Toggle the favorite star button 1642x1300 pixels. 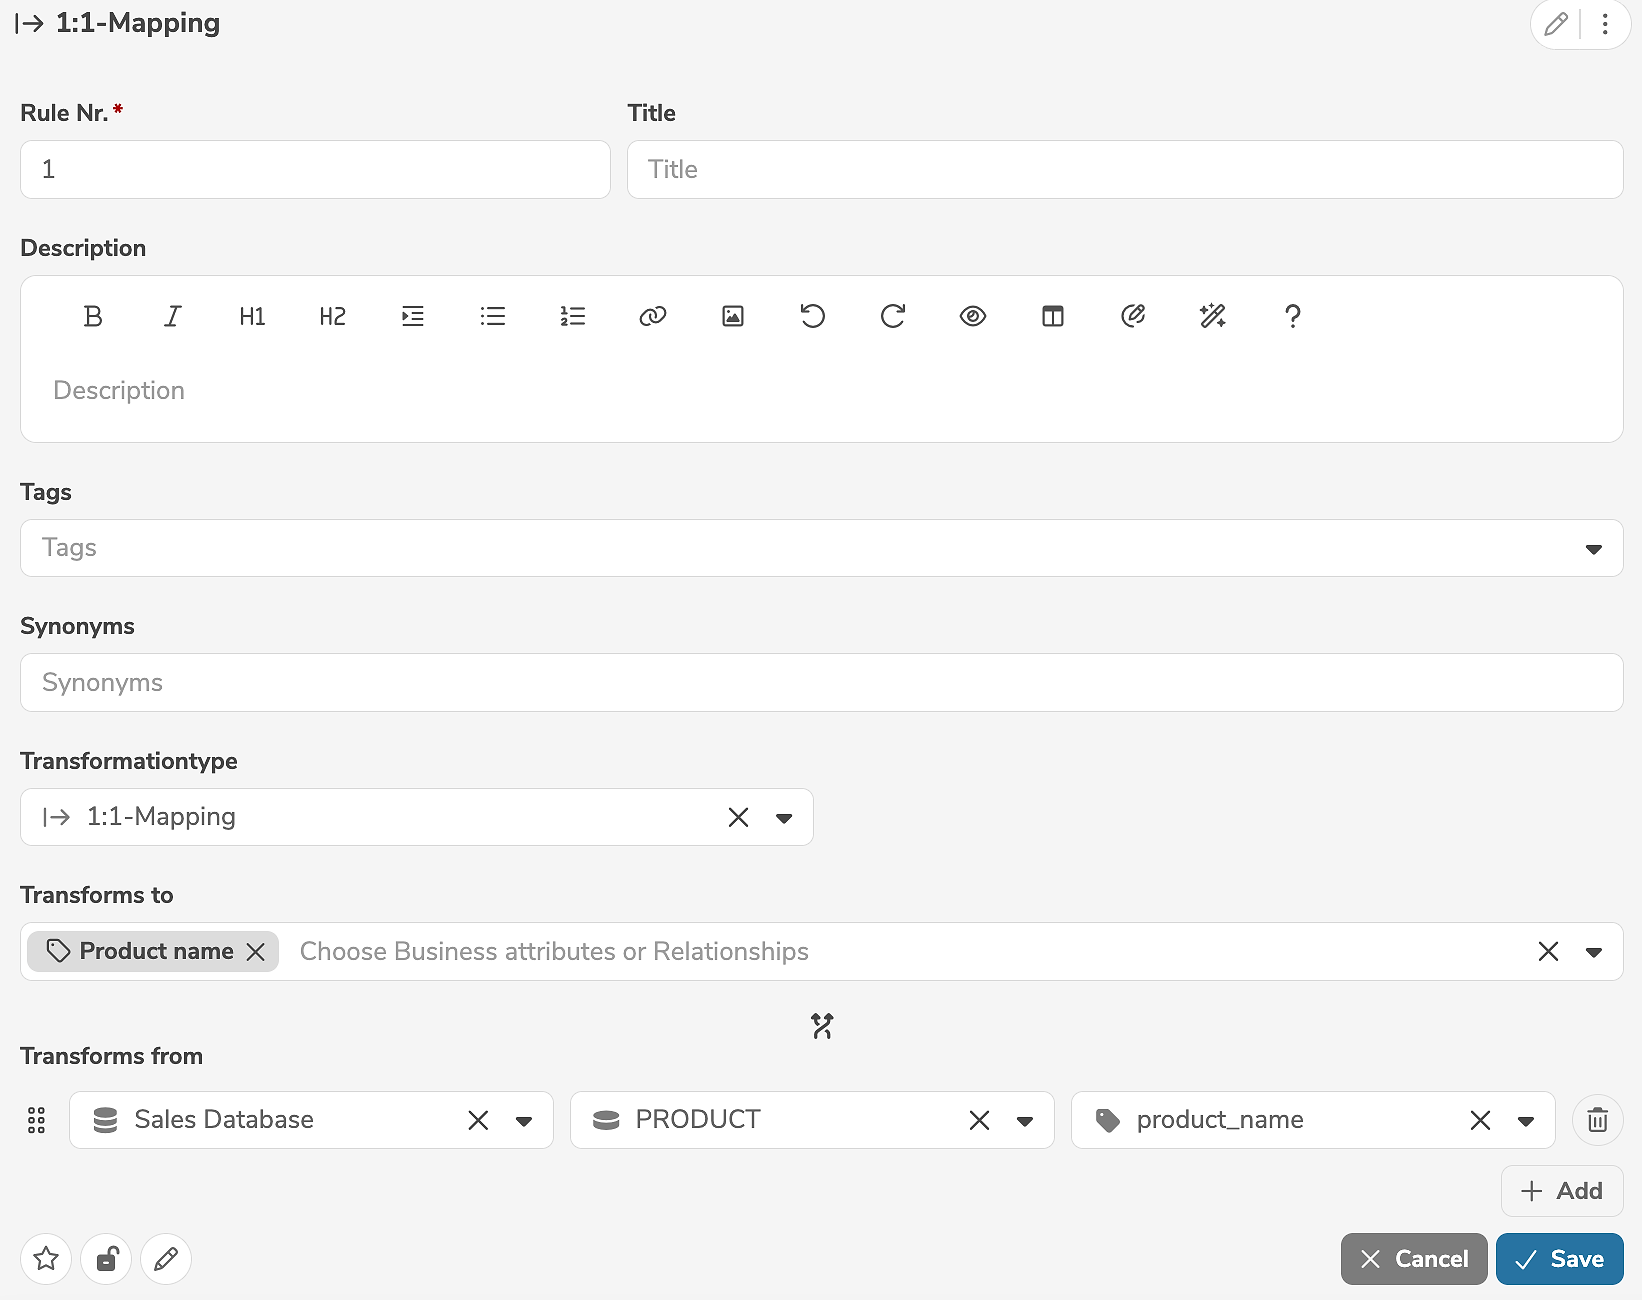[46, 1259]
